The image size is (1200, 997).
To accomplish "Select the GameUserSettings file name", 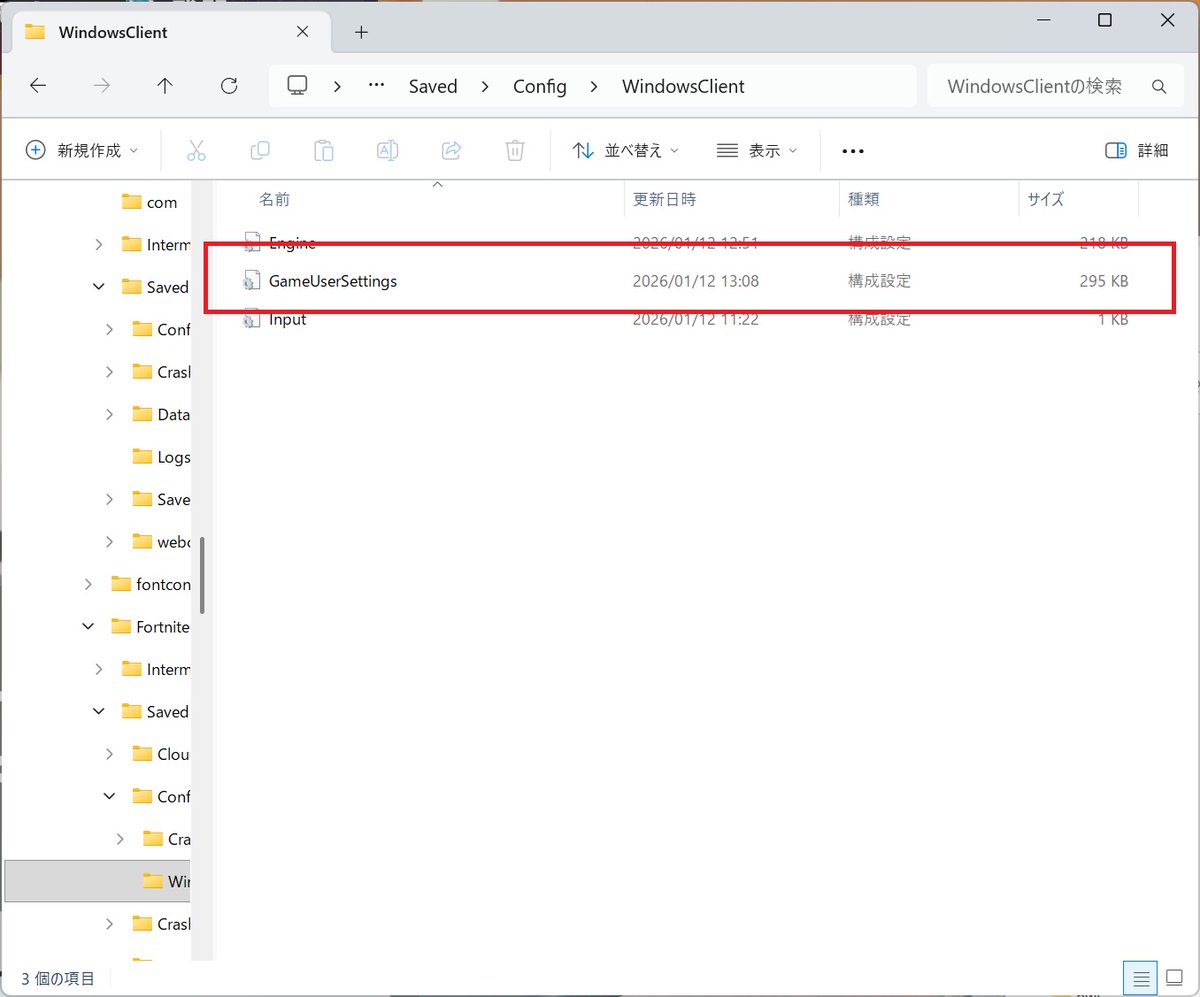I will tap(333, 281).
